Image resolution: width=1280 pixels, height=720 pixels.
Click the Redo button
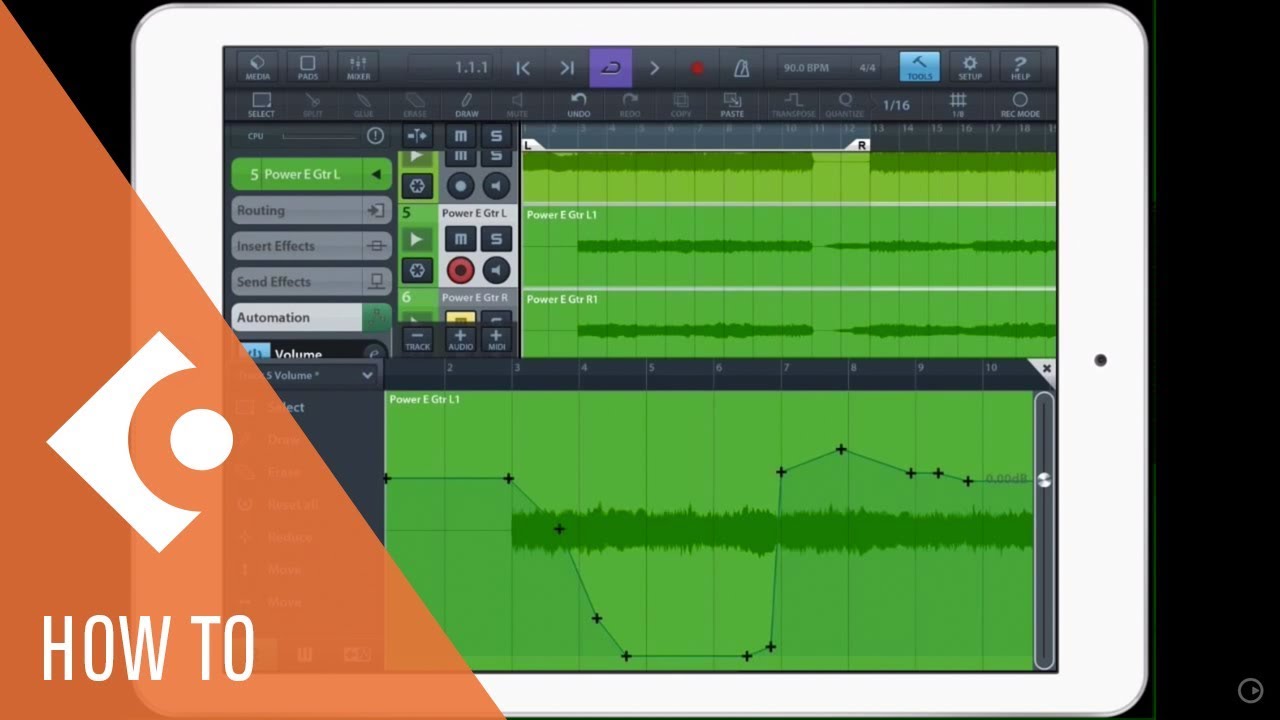click(630, 104)
